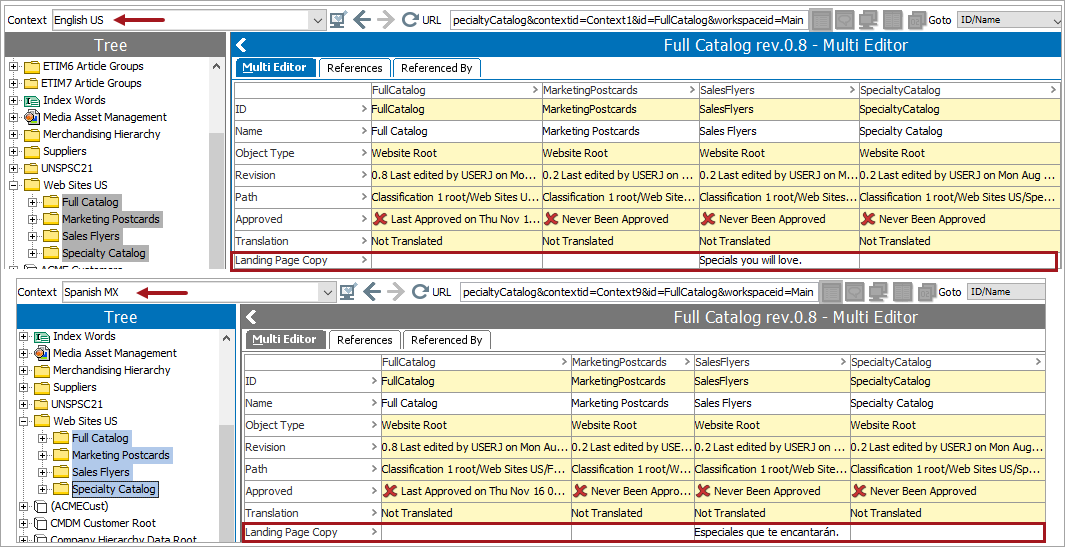1065x547 pixels.
Task: Open Goto ID/Name dropdown in English US window
Action: (x=1057, y=20)
